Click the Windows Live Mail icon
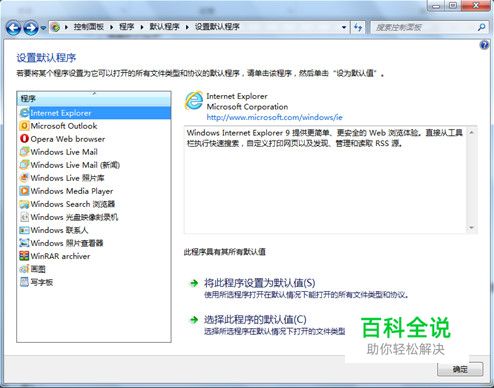 coord(24,152)
